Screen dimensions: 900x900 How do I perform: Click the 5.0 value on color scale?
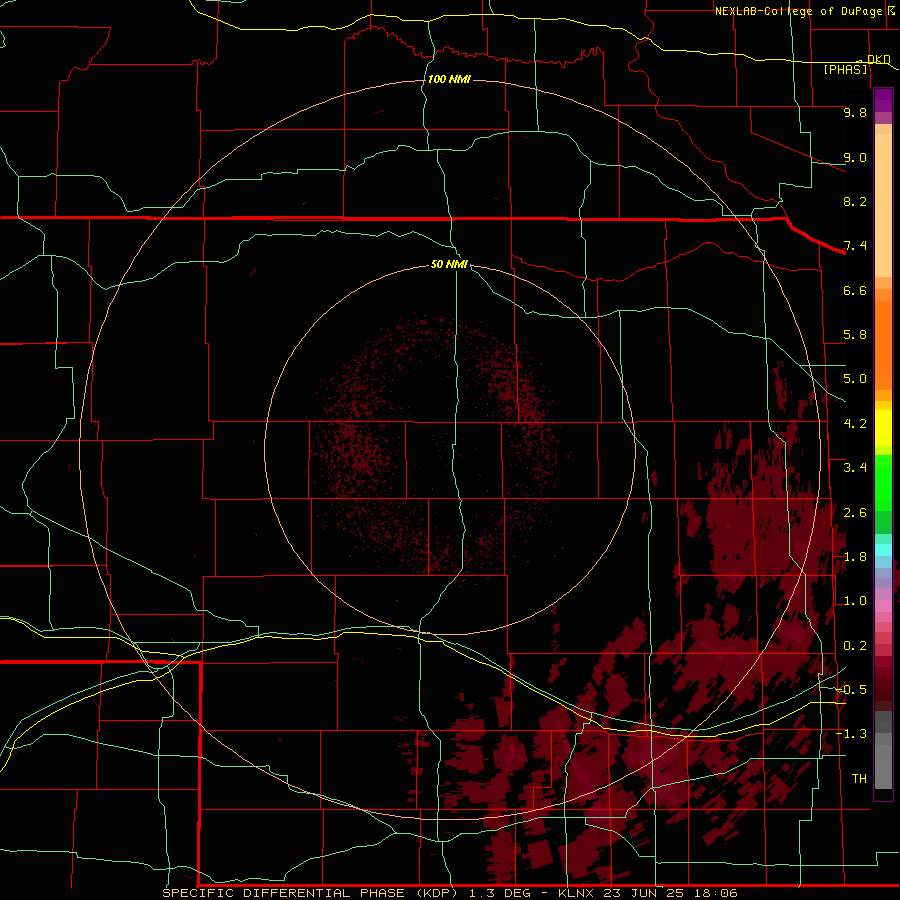pyautogui.click(x=855, y=379)
